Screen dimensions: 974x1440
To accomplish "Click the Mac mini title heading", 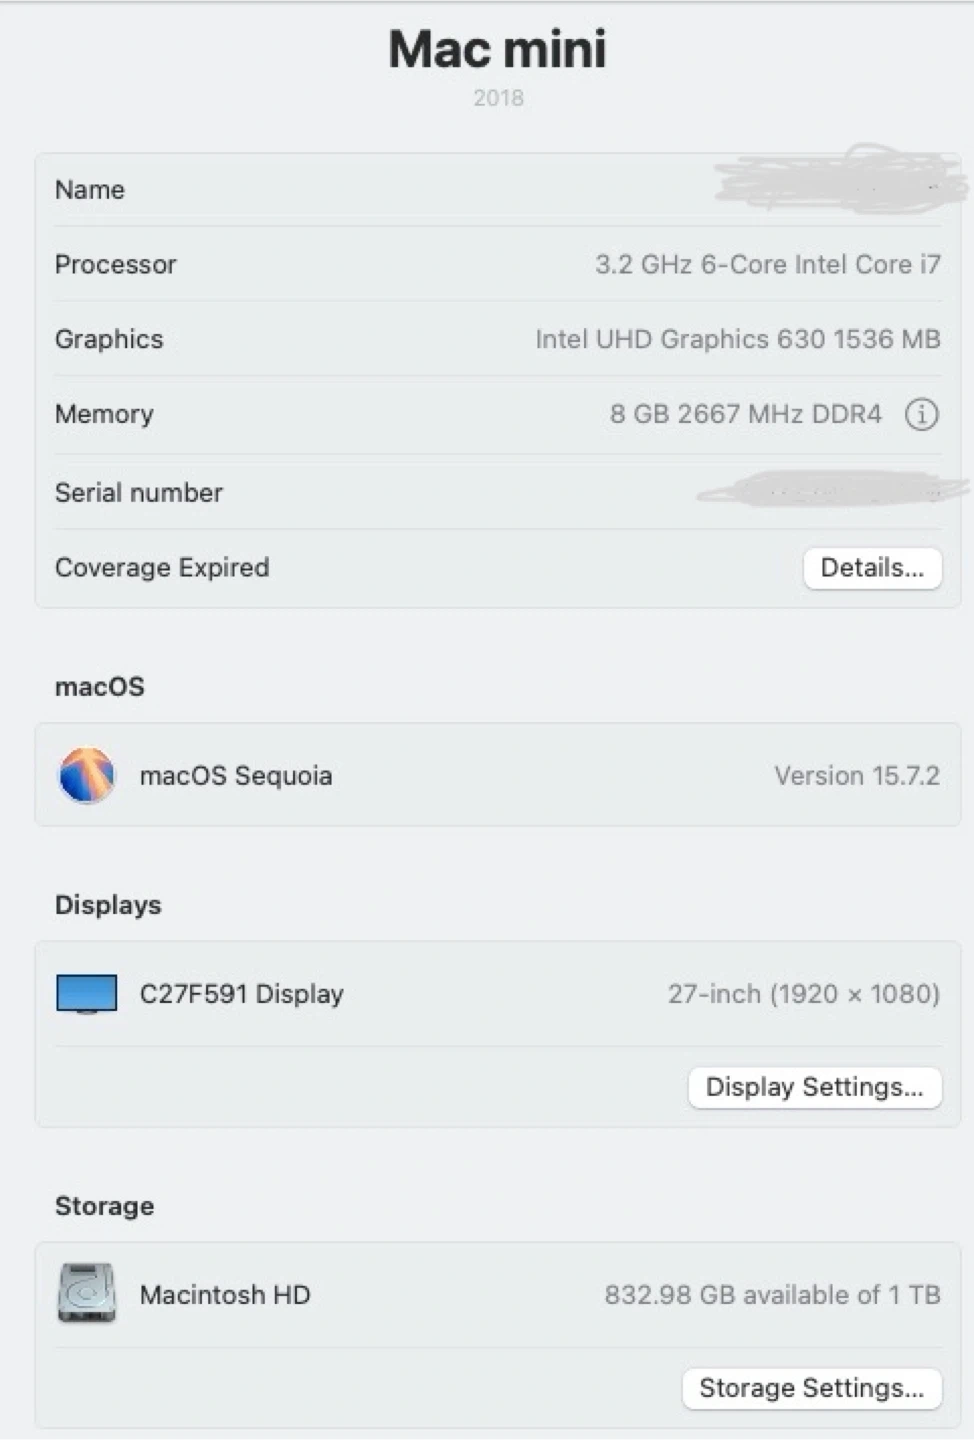I will pyautogui.click(x=498, y=49).
